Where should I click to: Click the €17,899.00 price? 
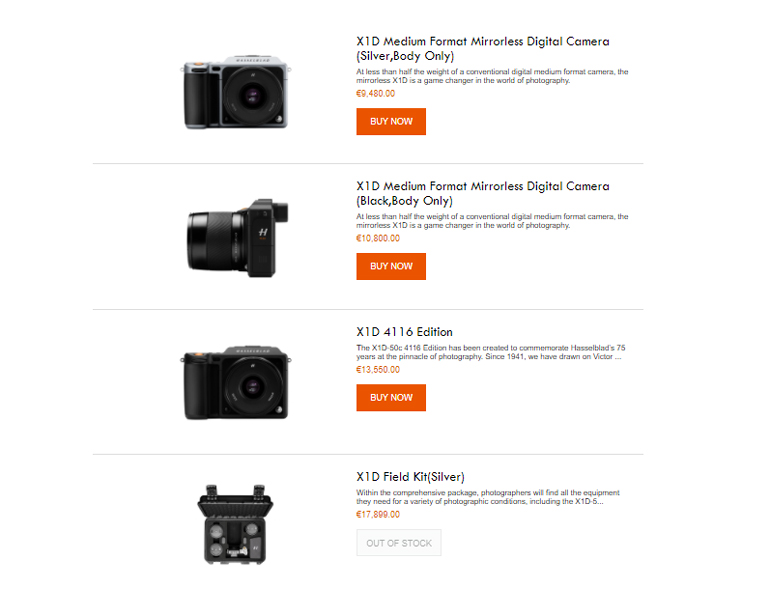point(378,514)
